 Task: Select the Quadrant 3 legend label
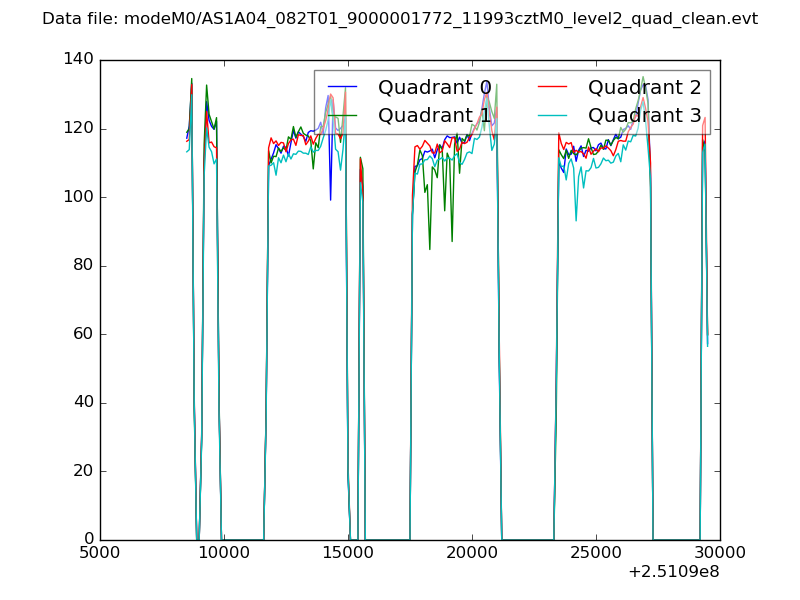(x=644, y=116)
